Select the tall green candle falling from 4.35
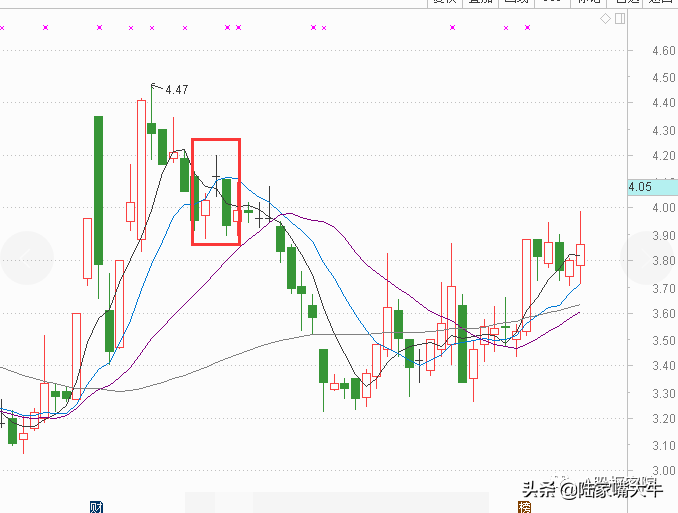The image size is (678, 513). click(x=99, y=190)
